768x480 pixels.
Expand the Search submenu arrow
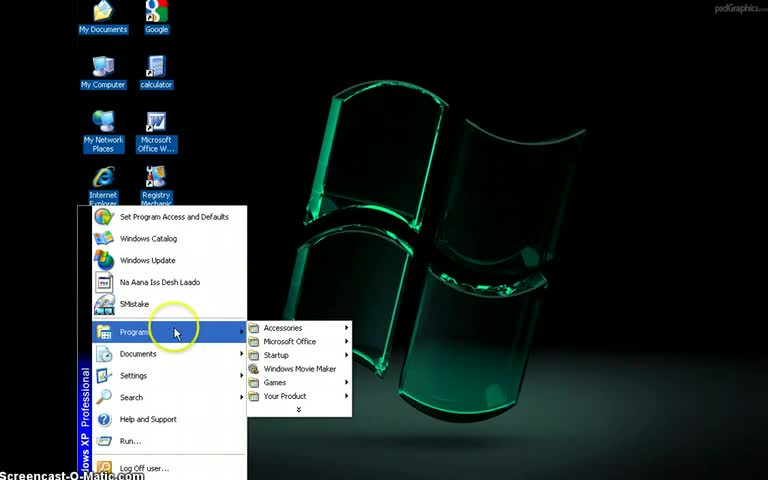(241, 397)
